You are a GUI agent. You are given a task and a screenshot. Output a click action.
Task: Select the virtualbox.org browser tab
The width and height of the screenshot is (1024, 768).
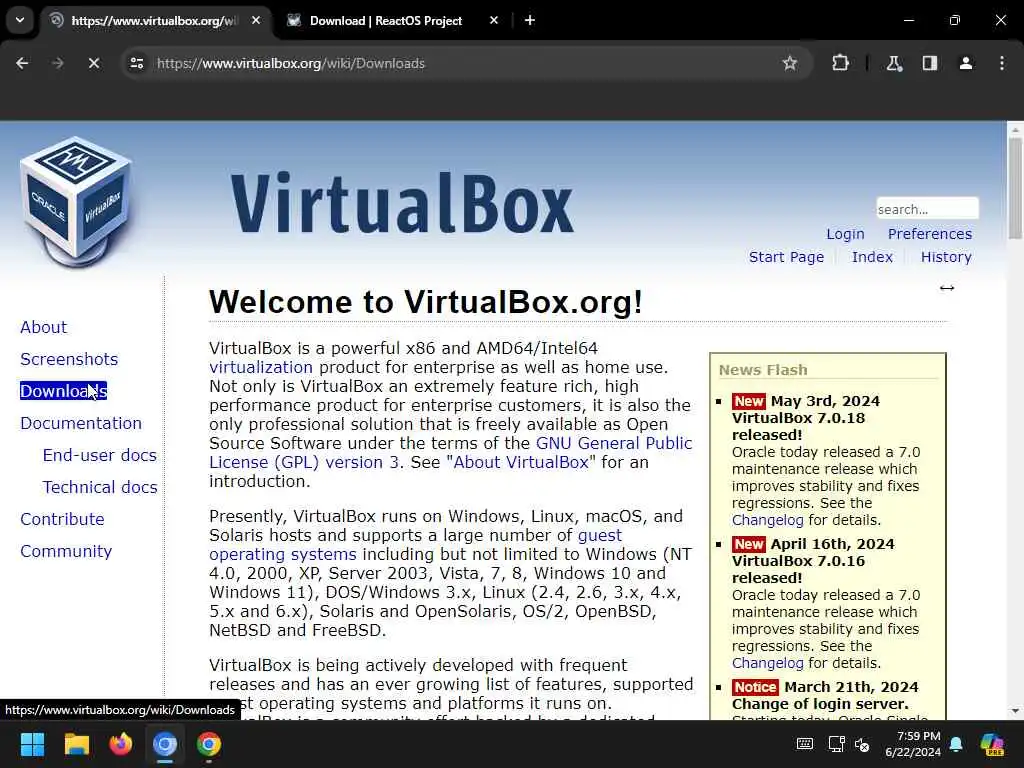155,21
